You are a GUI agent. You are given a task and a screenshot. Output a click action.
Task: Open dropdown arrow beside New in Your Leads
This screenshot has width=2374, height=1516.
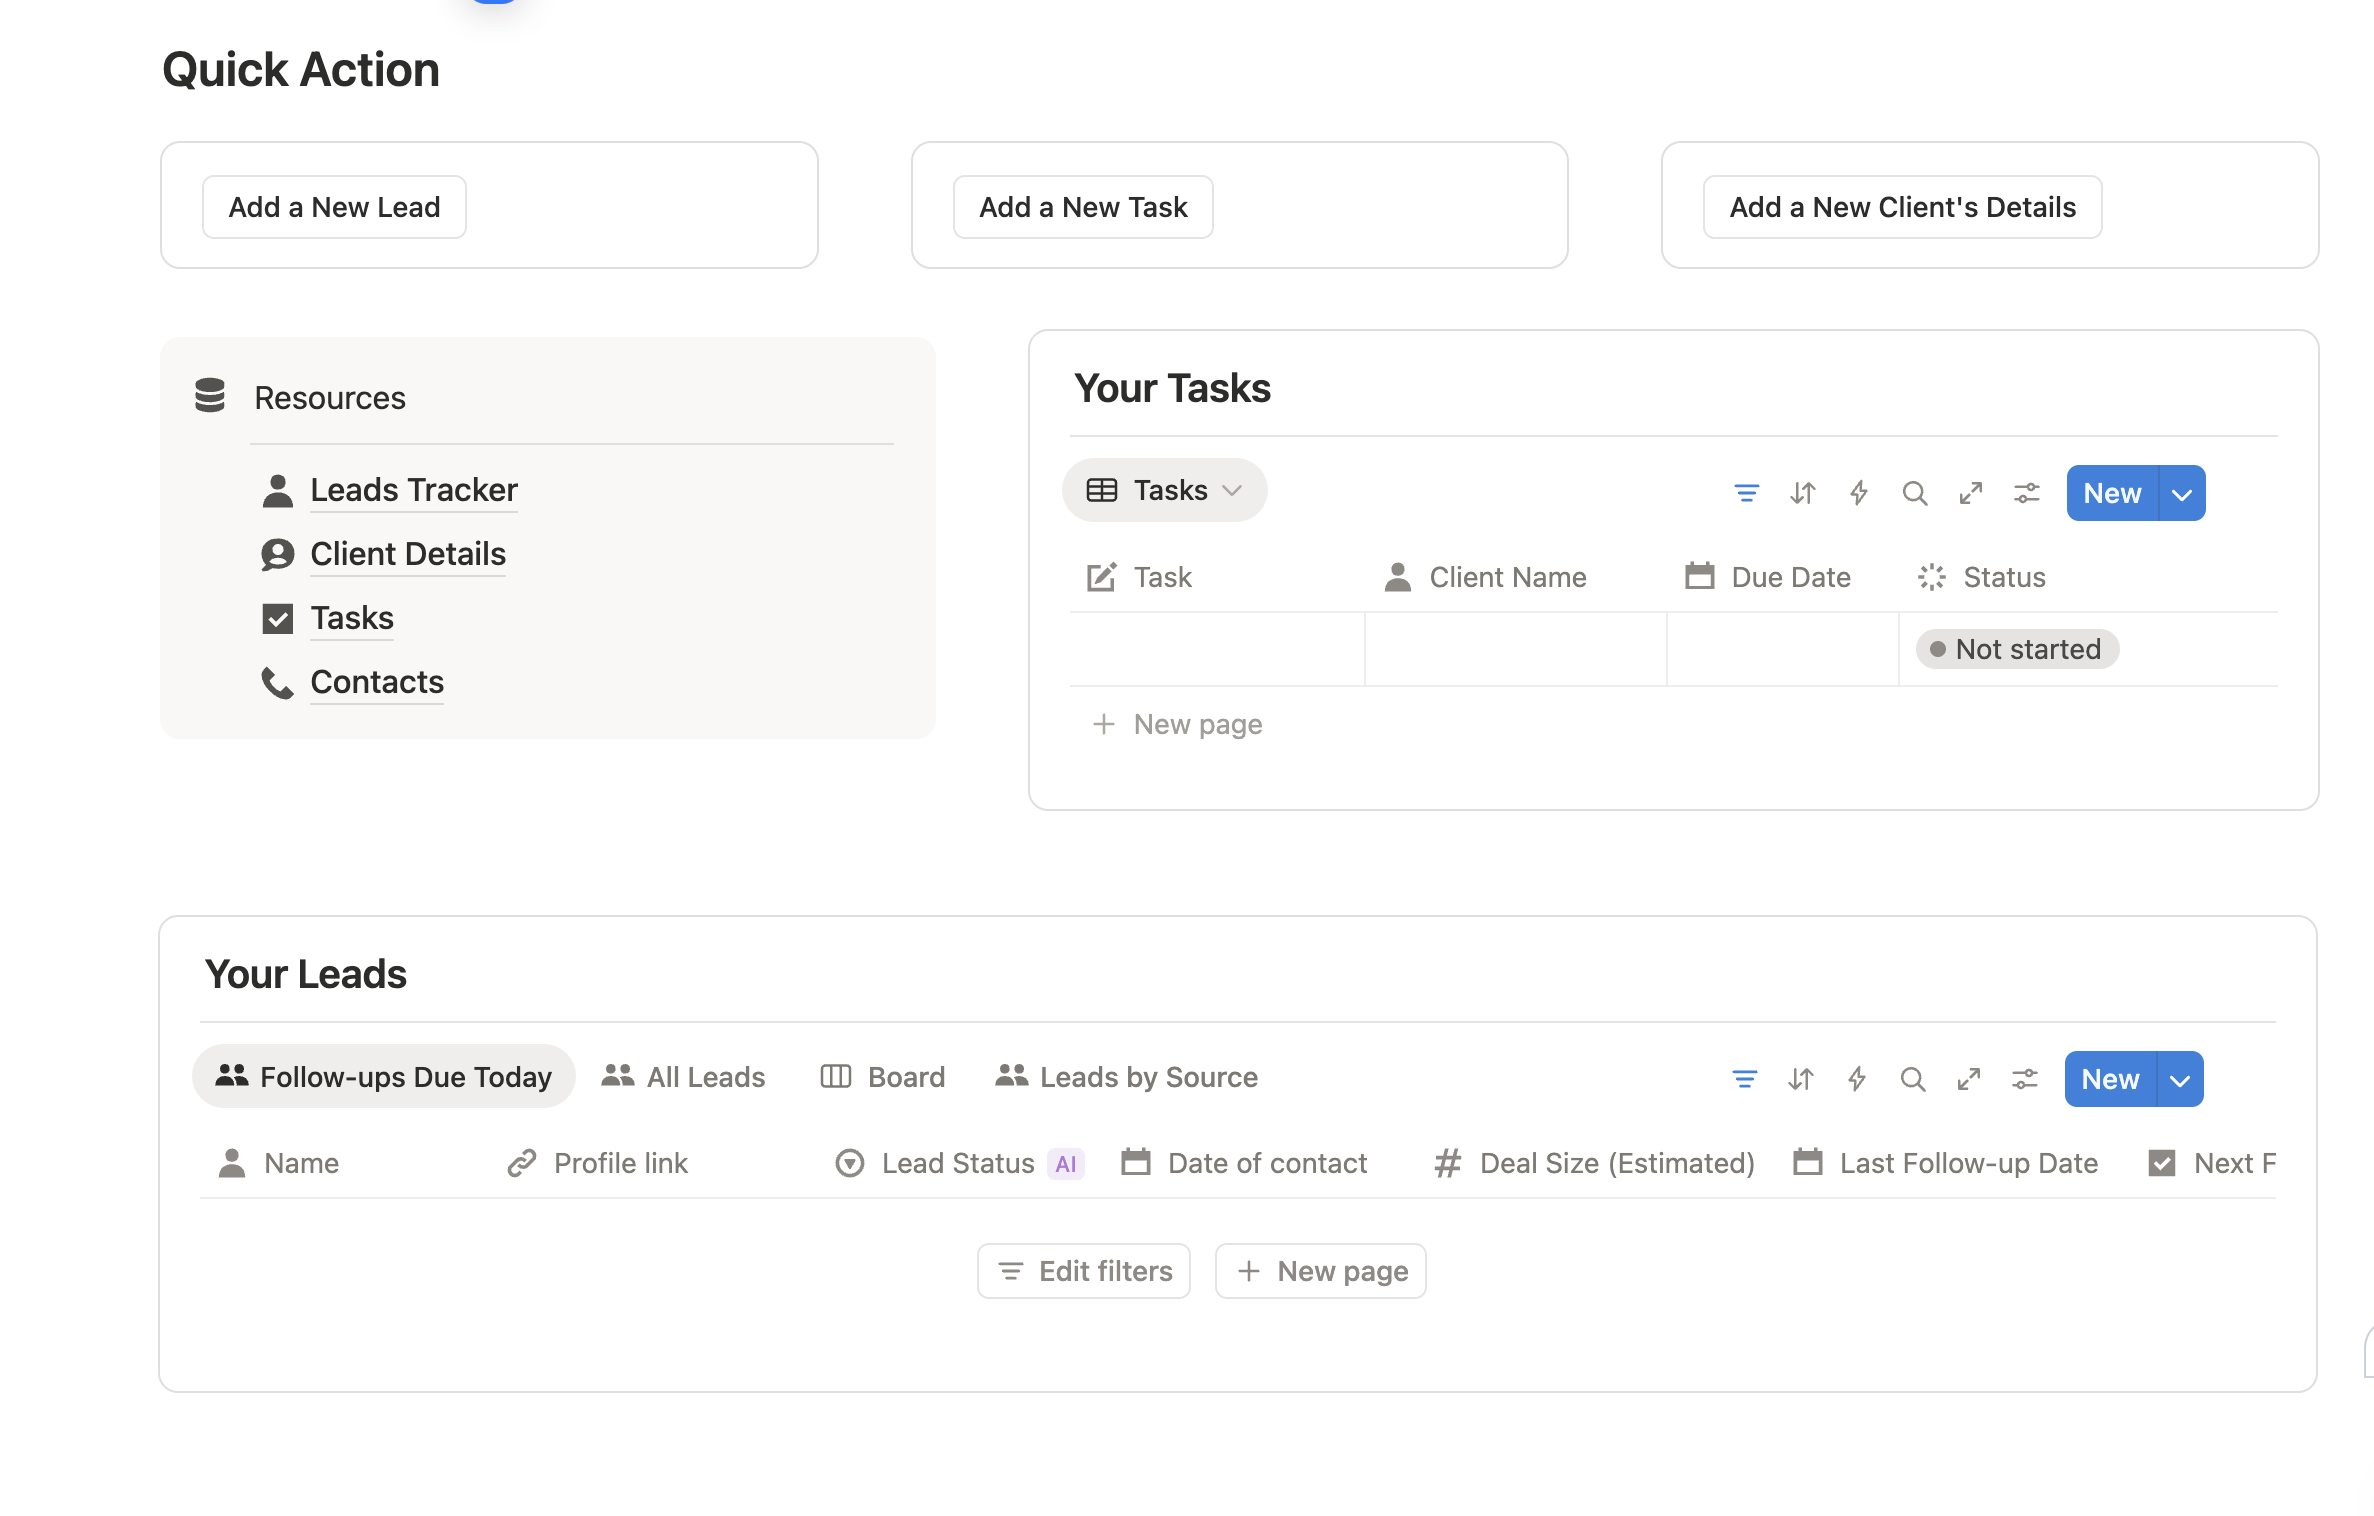2180,1079
